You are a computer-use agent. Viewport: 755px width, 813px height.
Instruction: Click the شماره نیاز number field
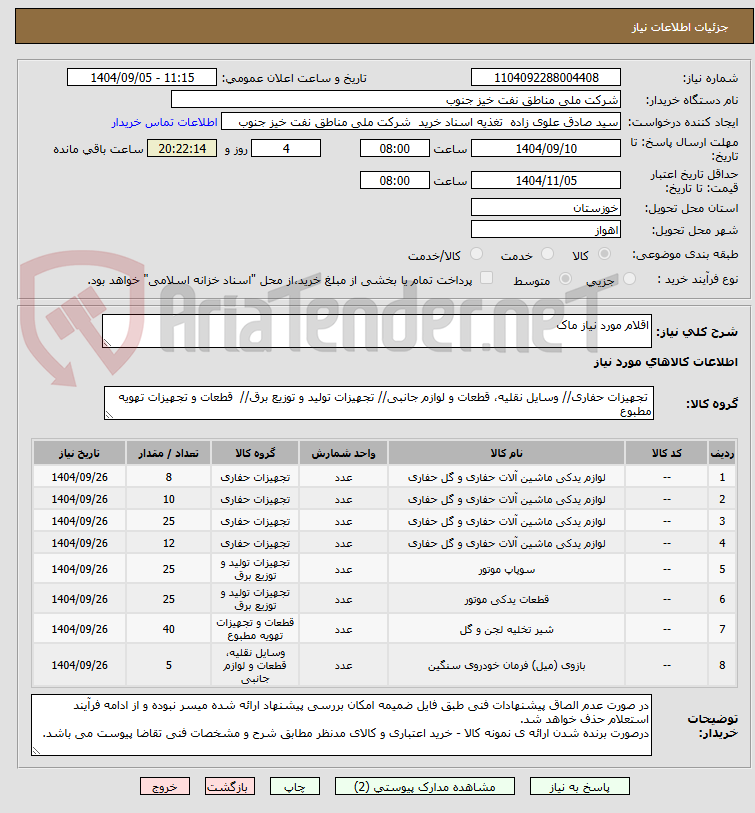coord(546,78)
